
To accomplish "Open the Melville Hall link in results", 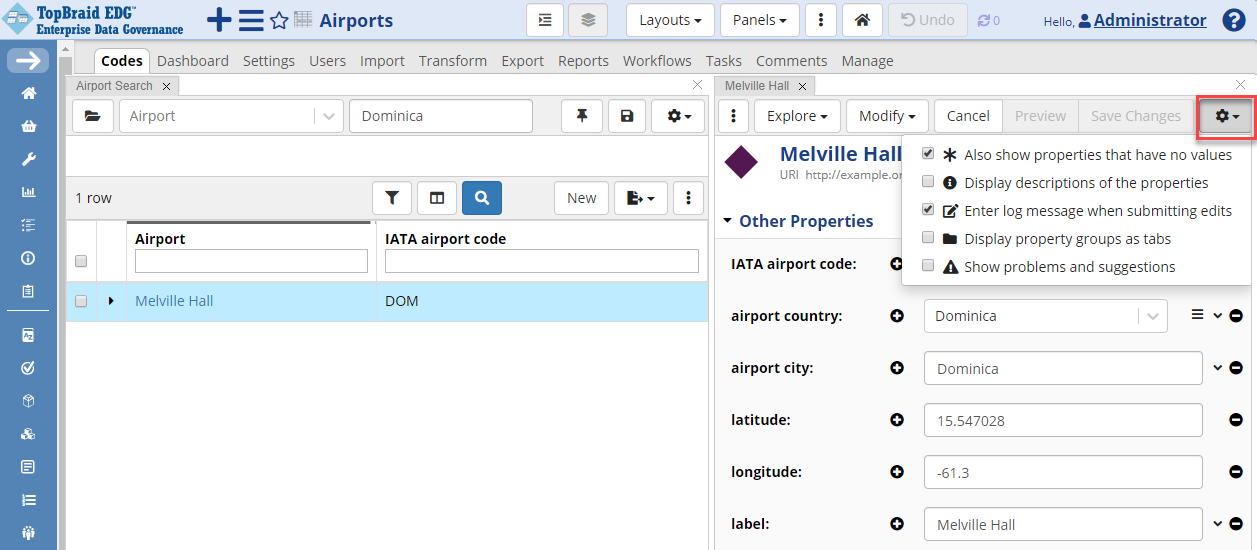I will point(174,301).
